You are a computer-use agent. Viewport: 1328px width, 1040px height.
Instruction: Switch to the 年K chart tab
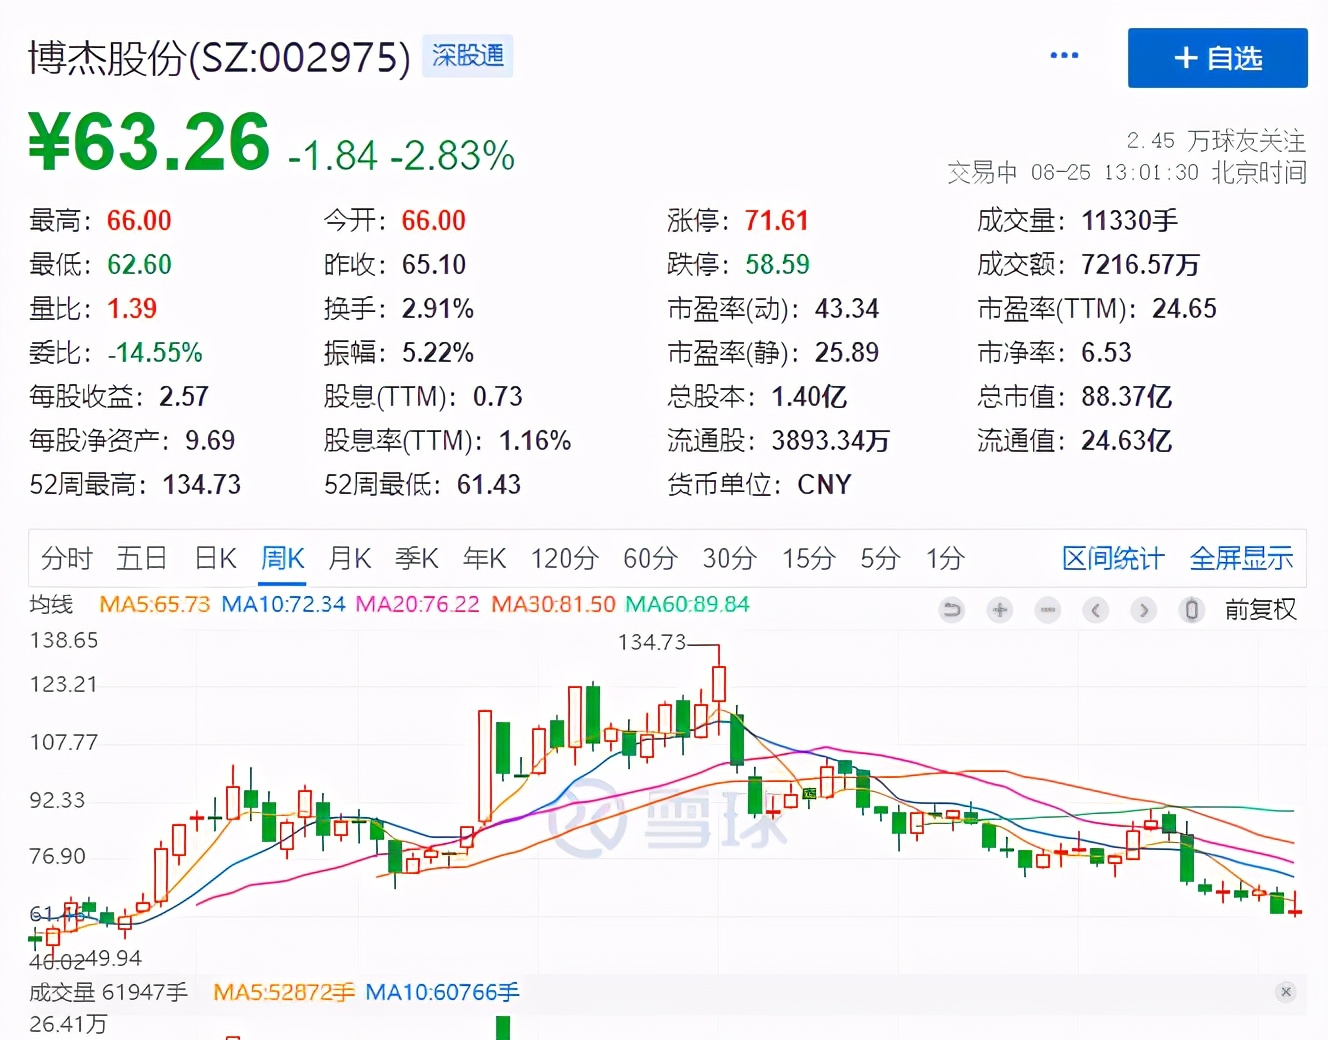[x=485, y=558]
